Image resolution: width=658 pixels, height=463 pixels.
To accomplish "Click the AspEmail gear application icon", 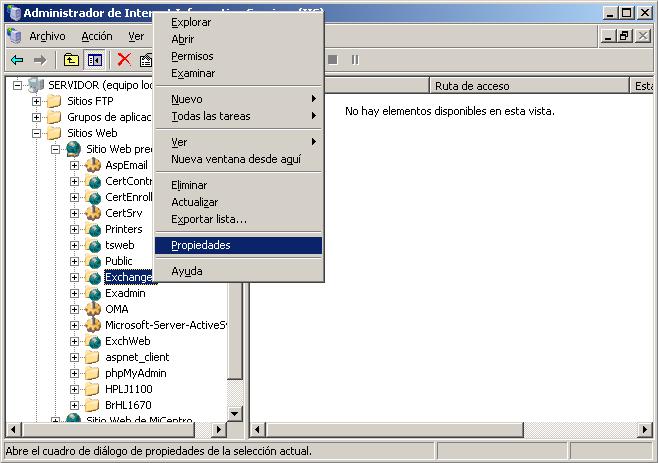I will pyautogui.click(x=93, y=165).
